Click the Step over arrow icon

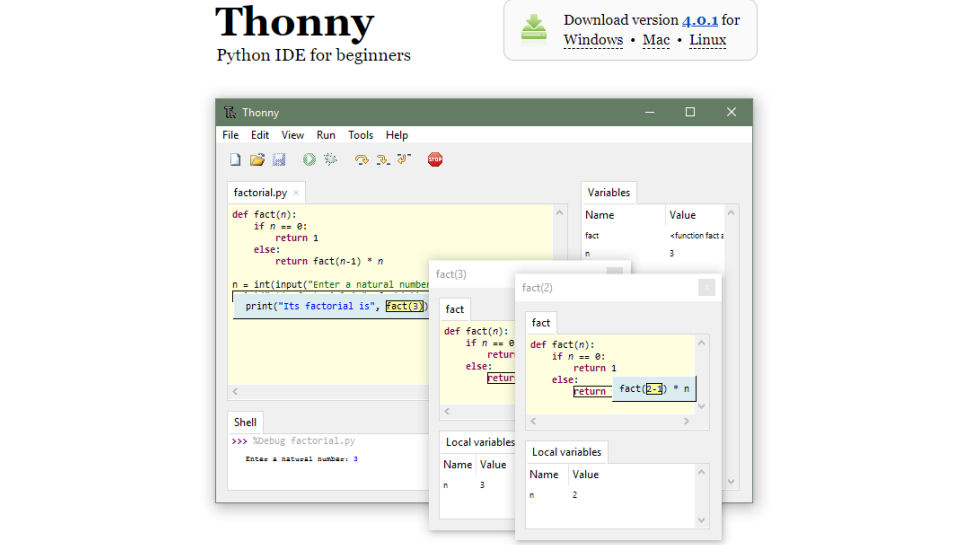click(x=361, y=160)
